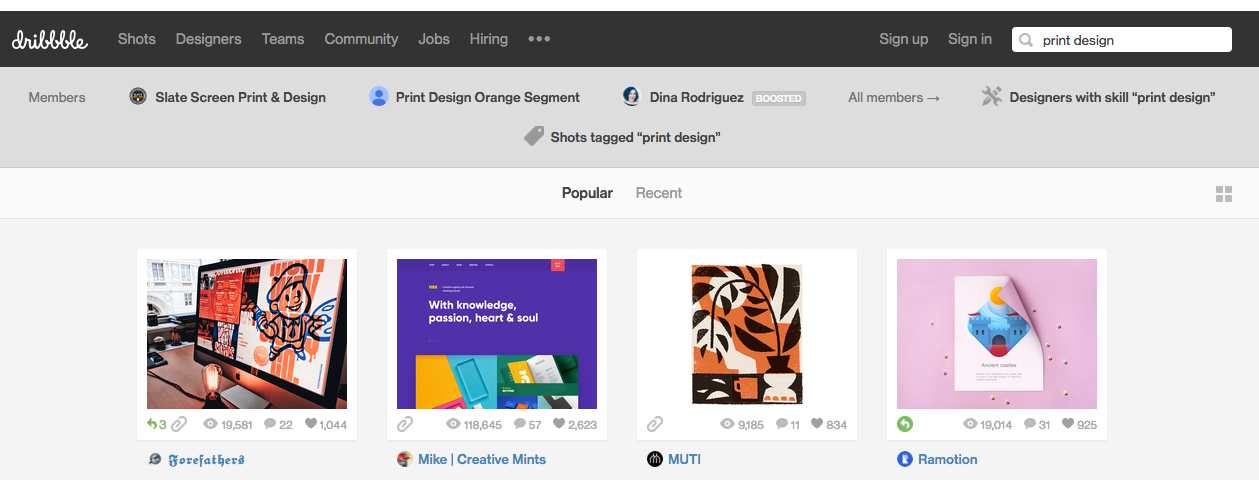The width and height of the screenshot is (1259, 480).
Task: Open the 11 comments on MUTI shot
Action: click(x=788, y=424)
